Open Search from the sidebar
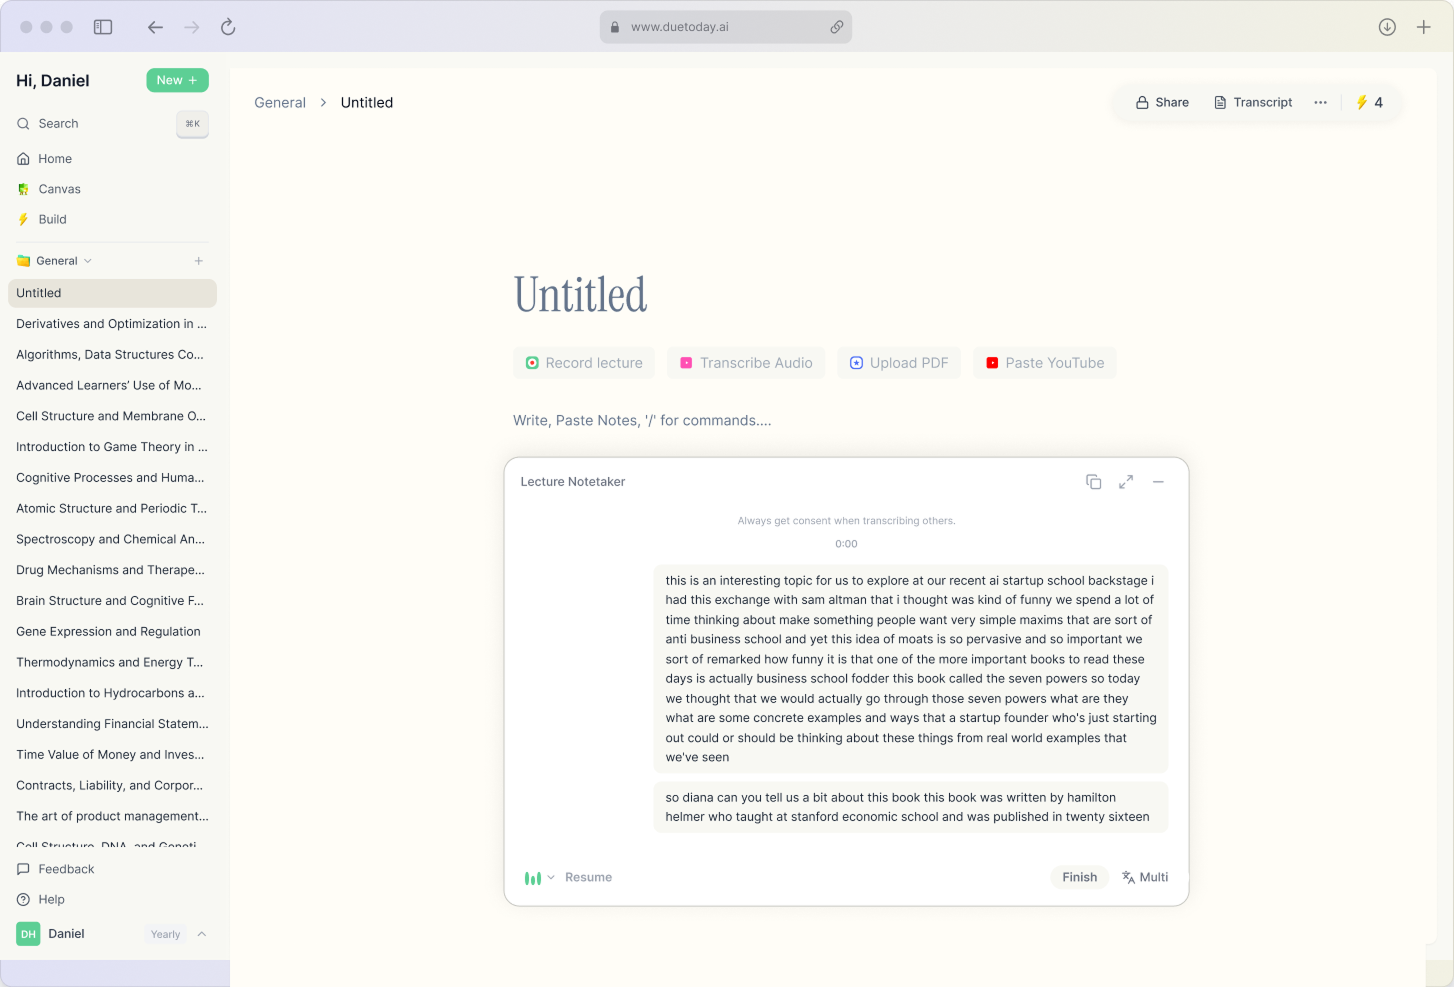The height and width of the screenshot is (987, 1454). (56, 123)
